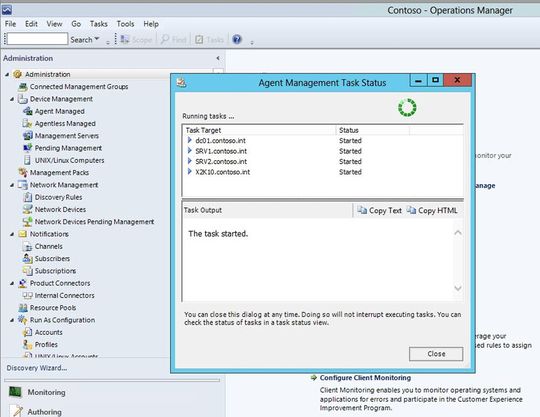The image size is (540, 417).
Task: Click Copy Text in Task Output
Action: point(379,210)
